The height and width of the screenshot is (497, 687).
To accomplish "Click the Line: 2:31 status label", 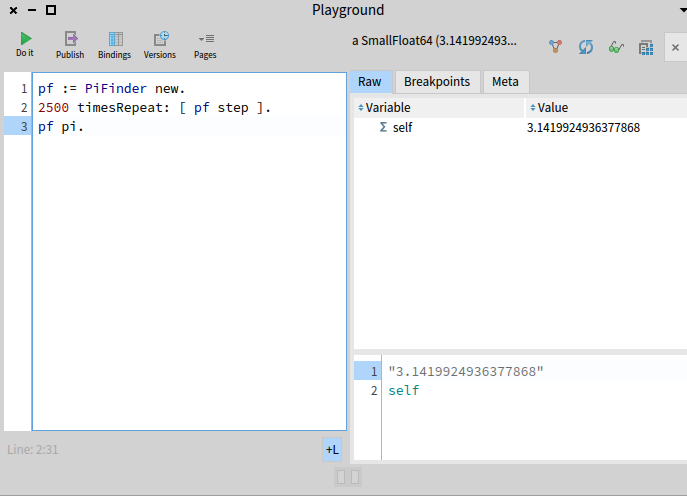I will pos(32,450).
